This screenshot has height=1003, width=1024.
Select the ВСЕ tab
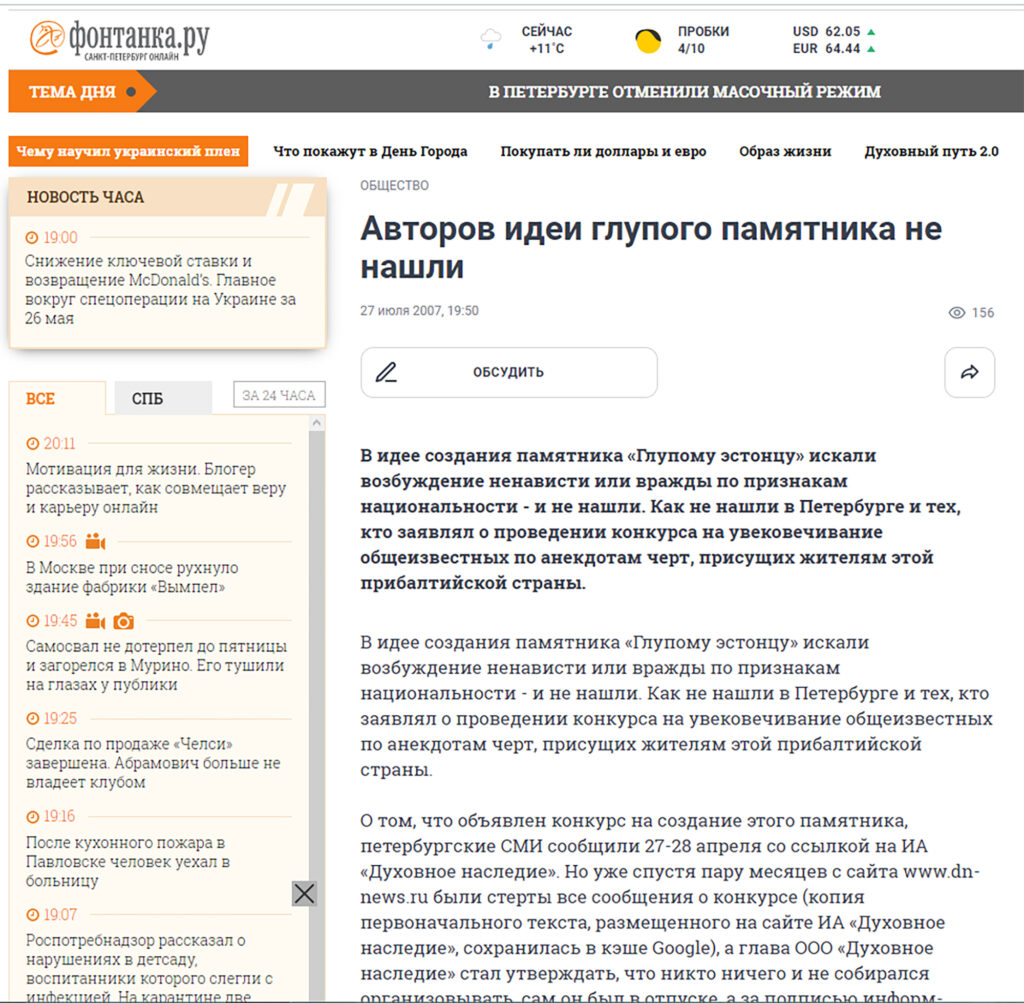pos(42,397)
